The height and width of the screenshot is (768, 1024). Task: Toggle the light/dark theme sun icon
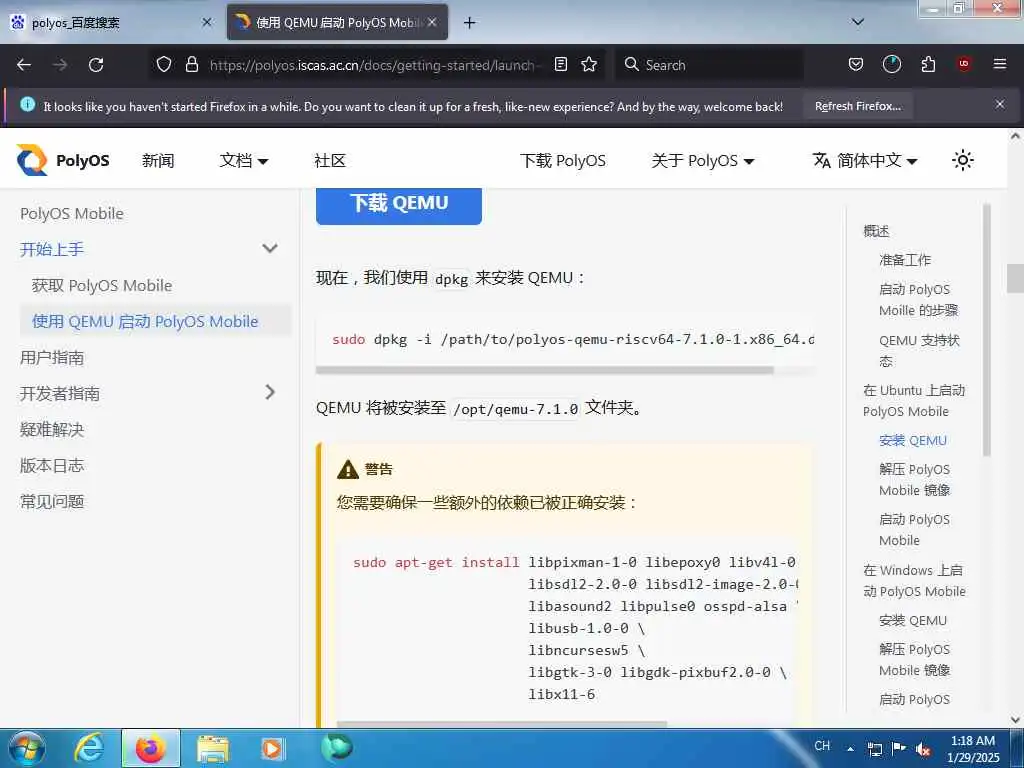click(963, 160)
